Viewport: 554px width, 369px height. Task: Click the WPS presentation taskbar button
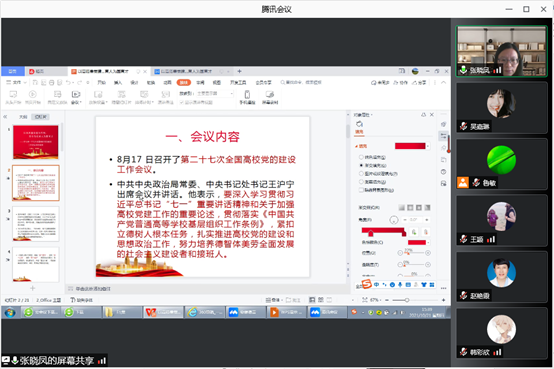163,312
